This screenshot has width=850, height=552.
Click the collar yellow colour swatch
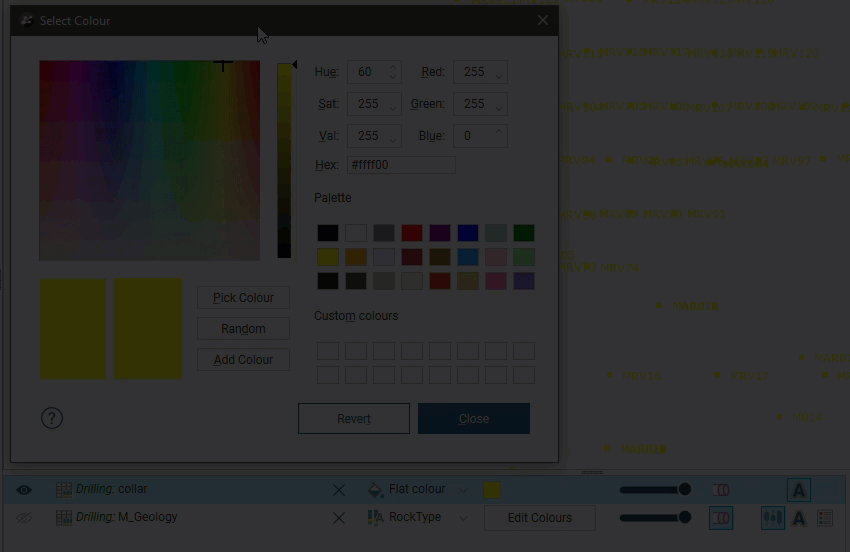pos(492,490)
